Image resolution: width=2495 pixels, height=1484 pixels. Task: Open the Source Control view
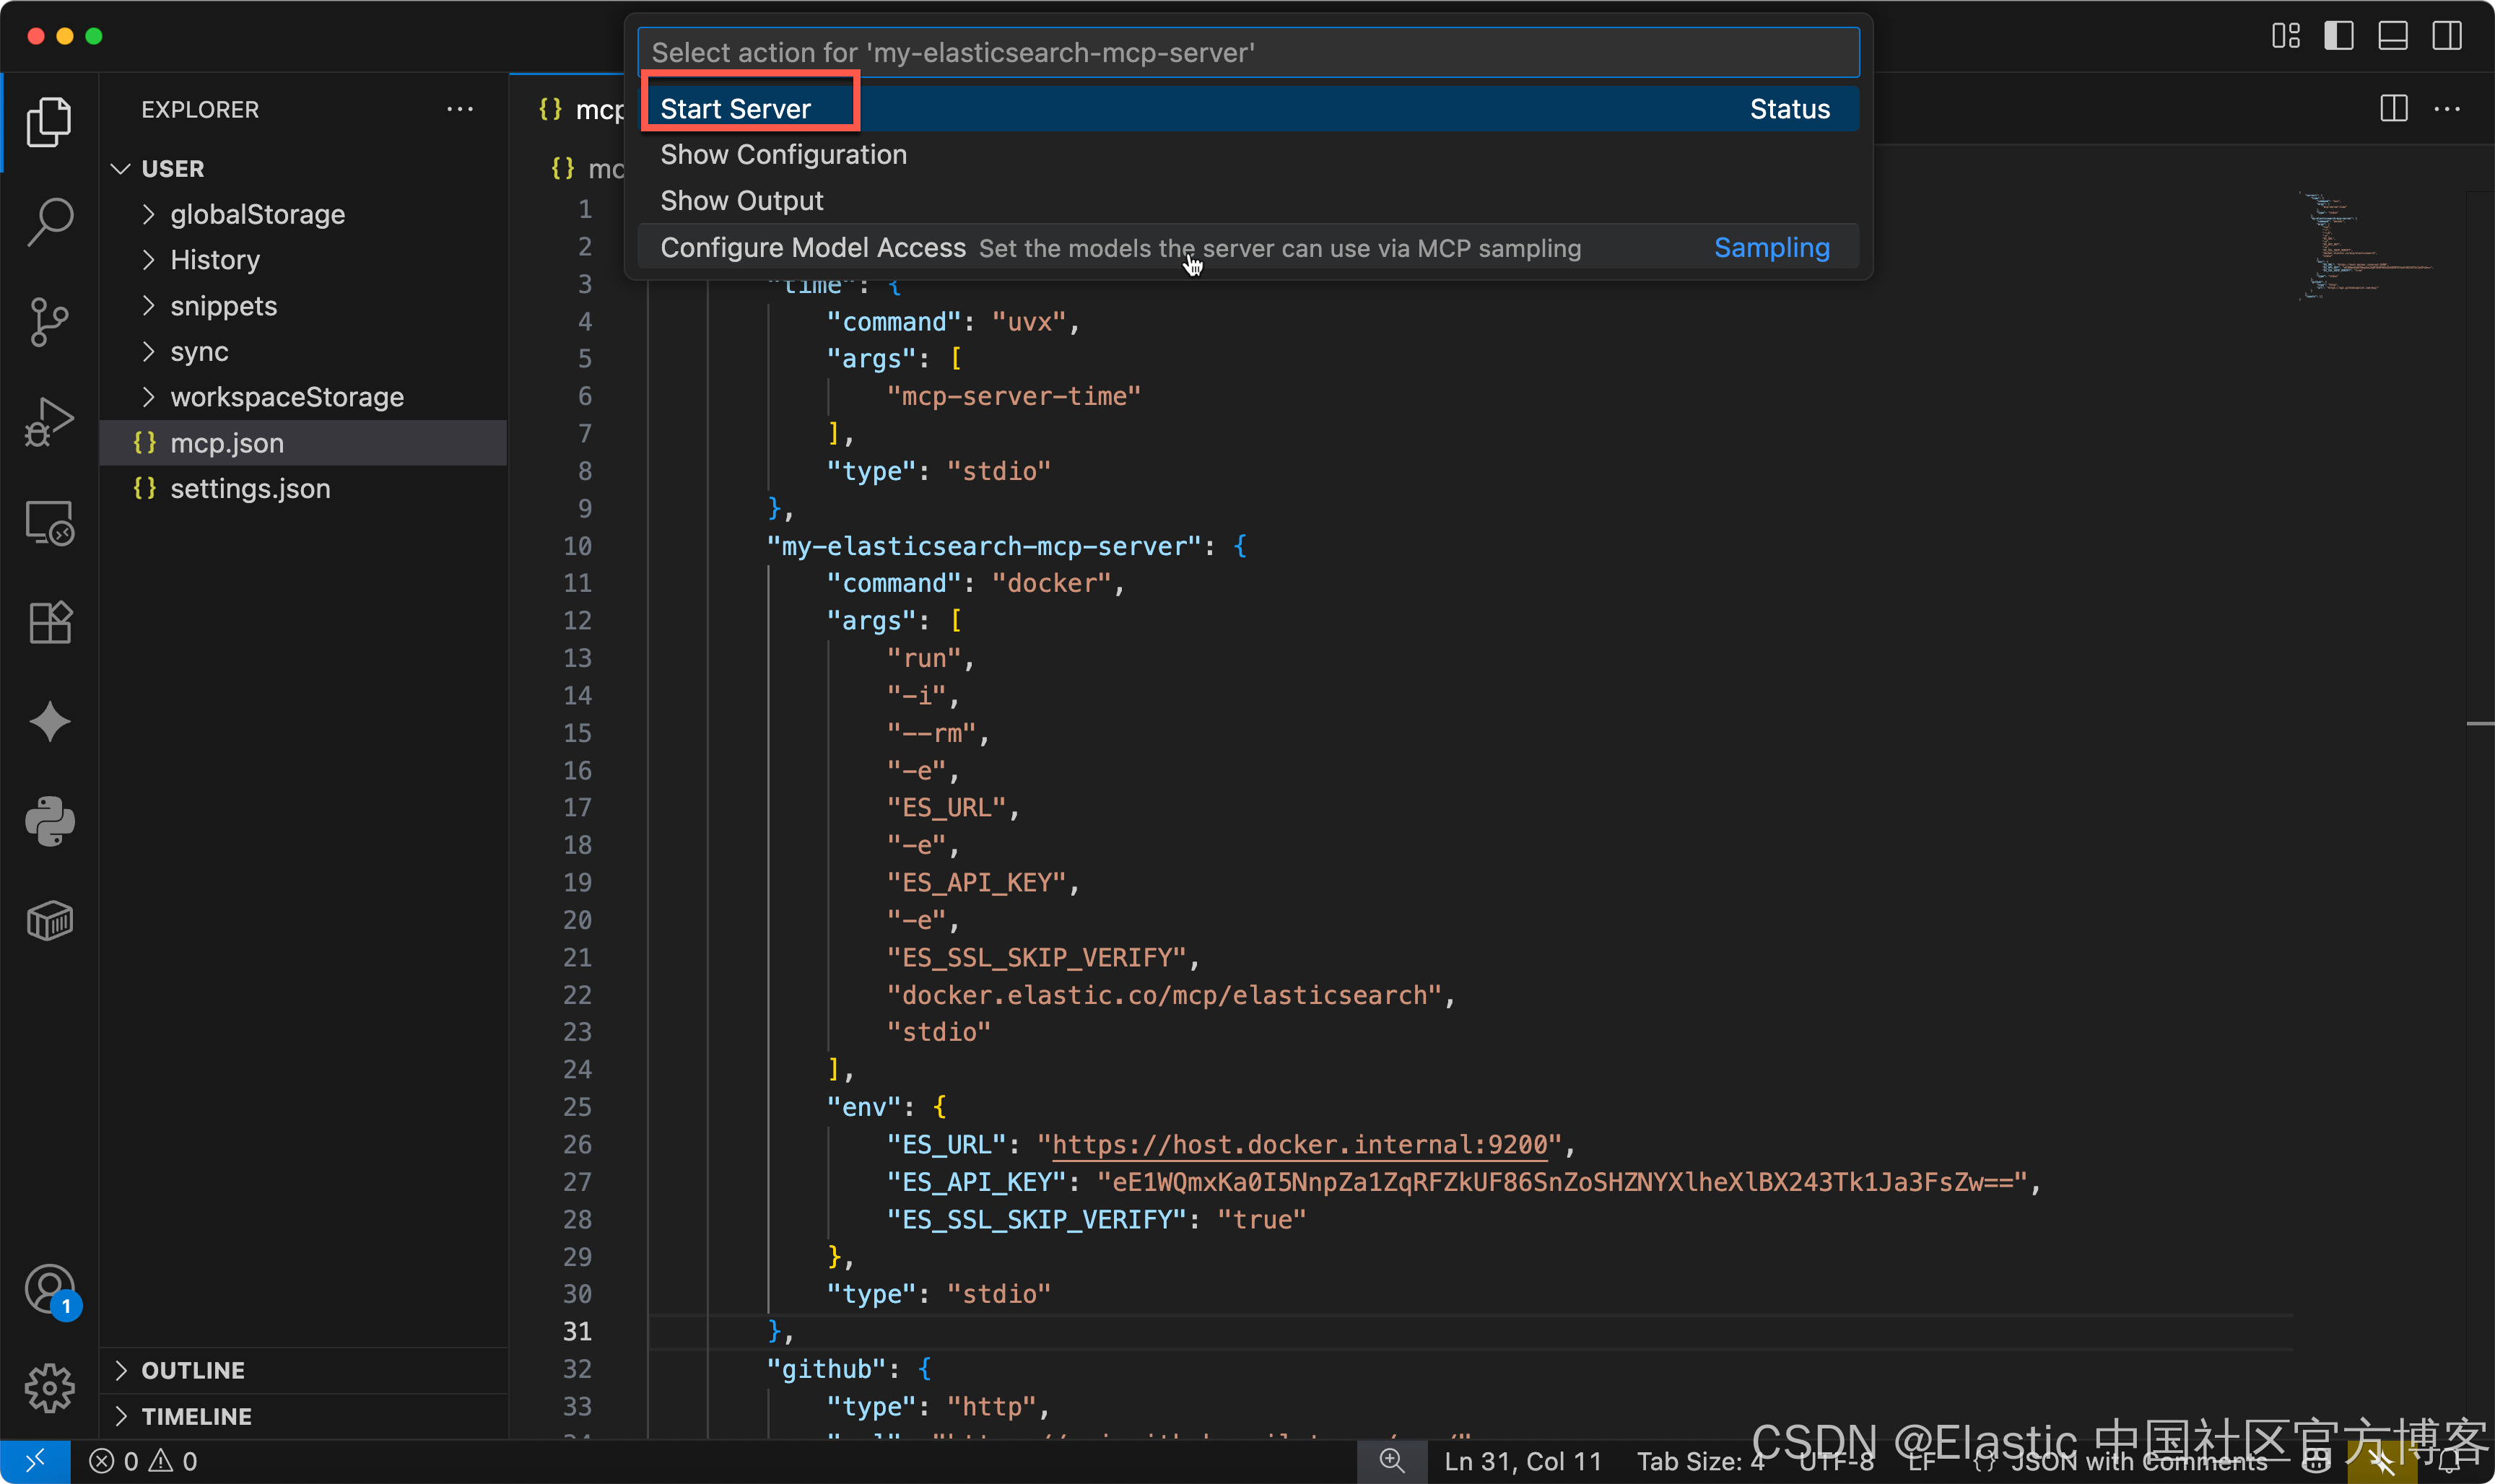pos(49,322)
